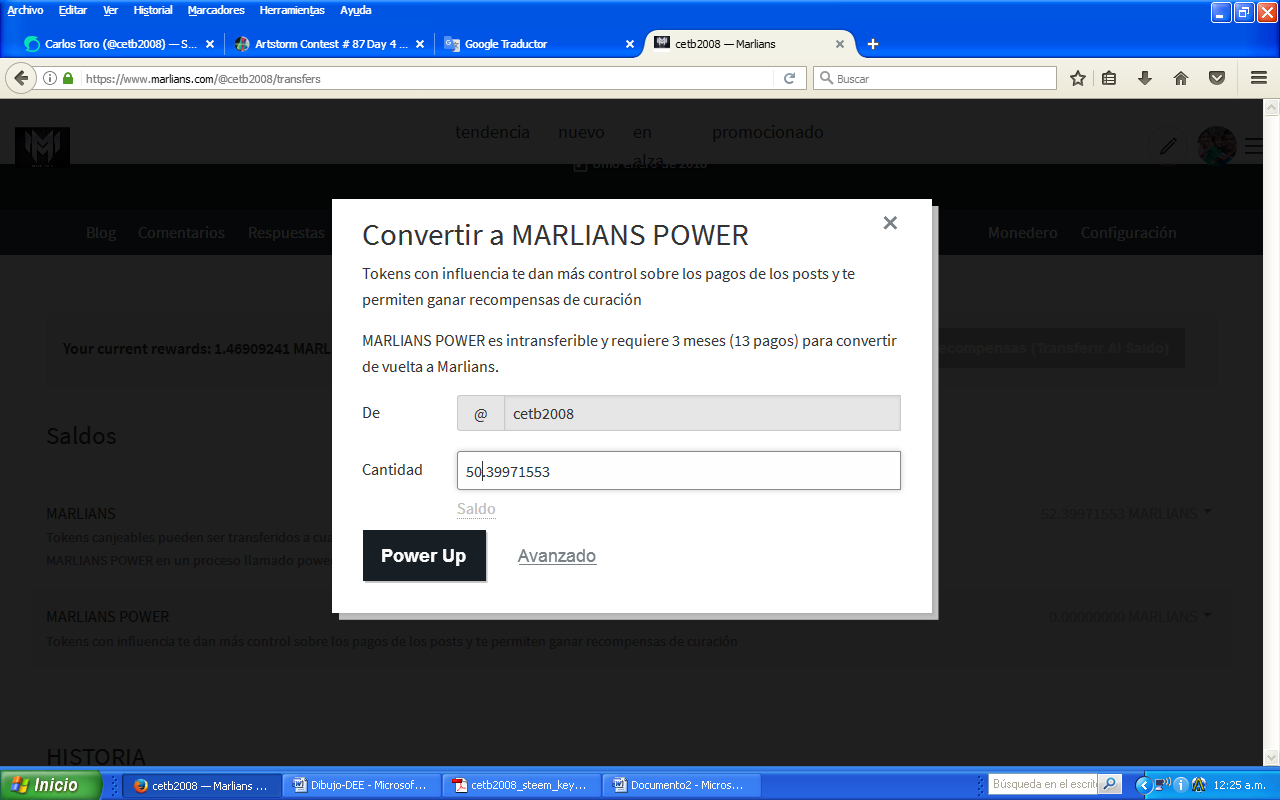
Task: Open the tendencia feed link
Action: click(x=492, y=132)
